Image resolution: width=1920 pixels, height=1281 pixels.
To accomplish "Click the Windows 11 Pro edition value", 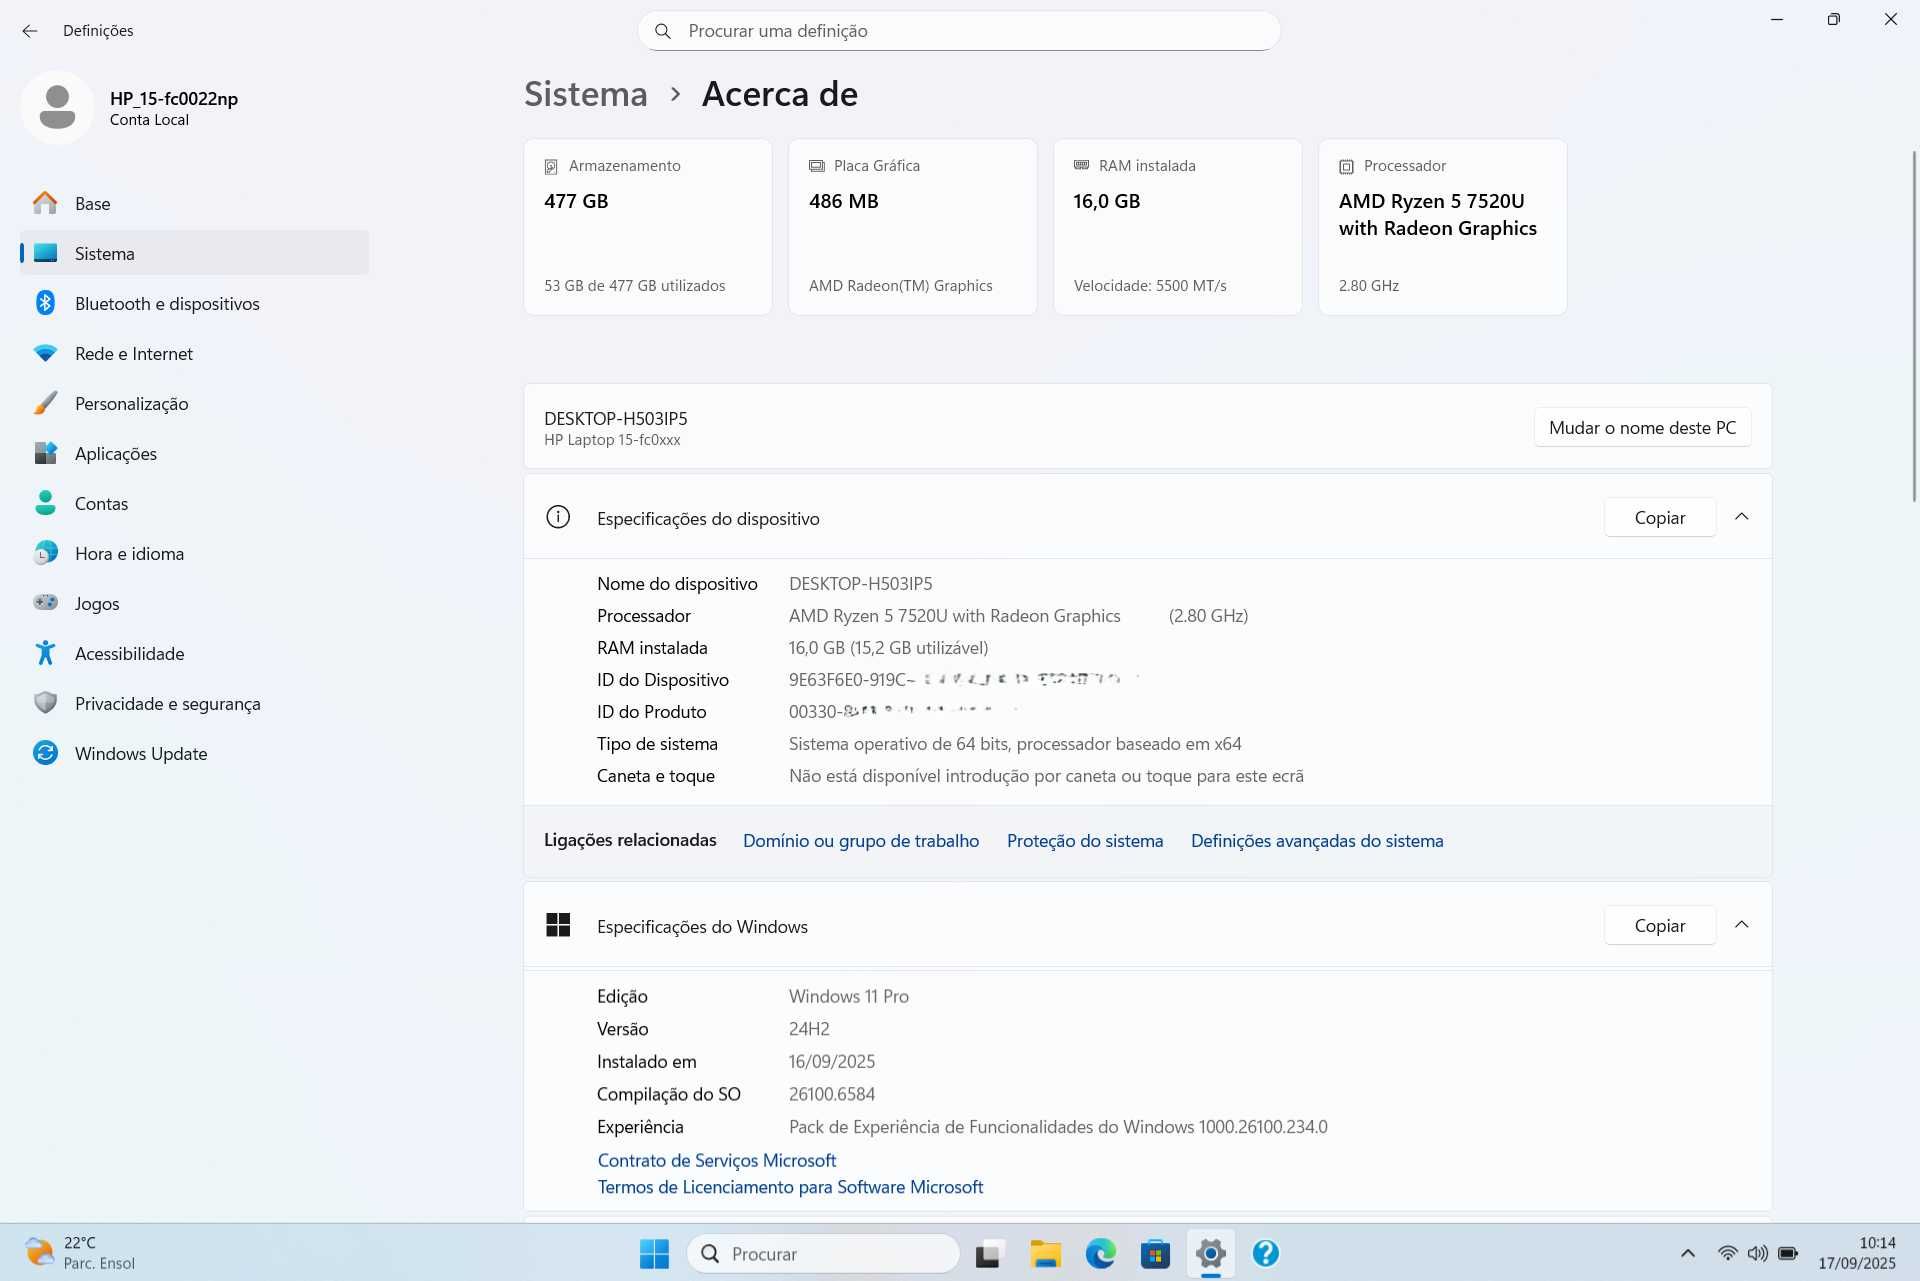I will pyautogui.click(x=849, y=996).
